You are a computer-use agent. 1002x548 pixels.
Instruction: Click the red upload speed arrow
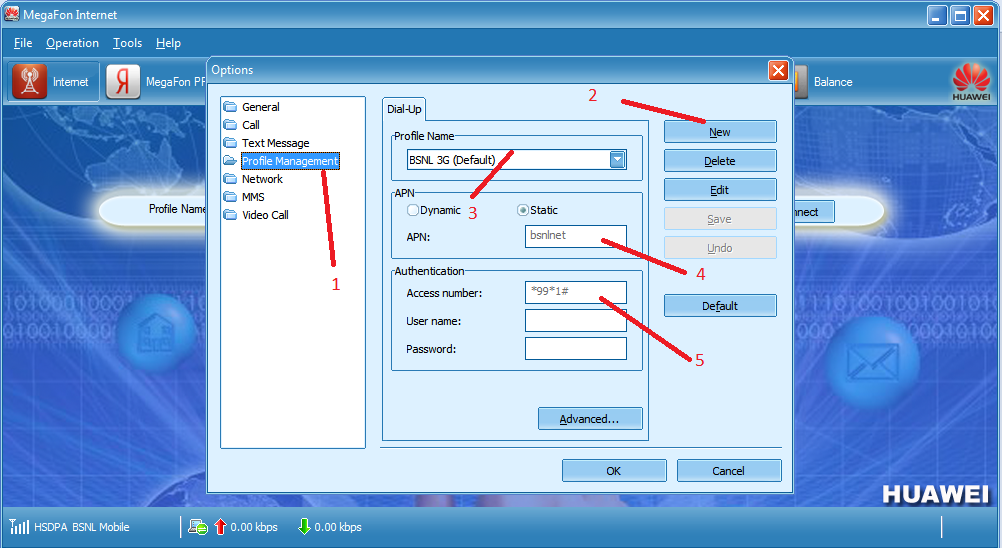(220, 526)
